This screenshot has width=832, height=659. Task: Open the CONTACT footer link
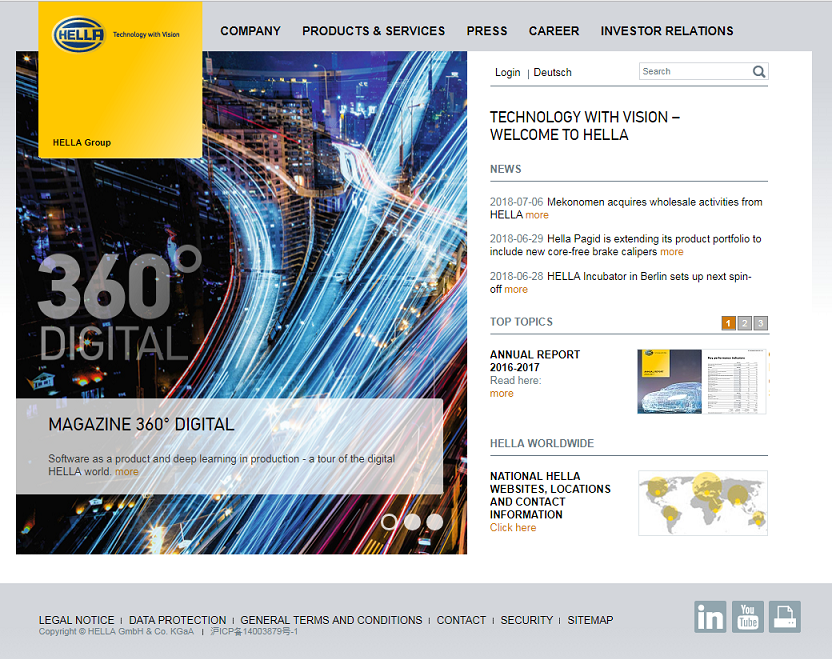(461, 620)
